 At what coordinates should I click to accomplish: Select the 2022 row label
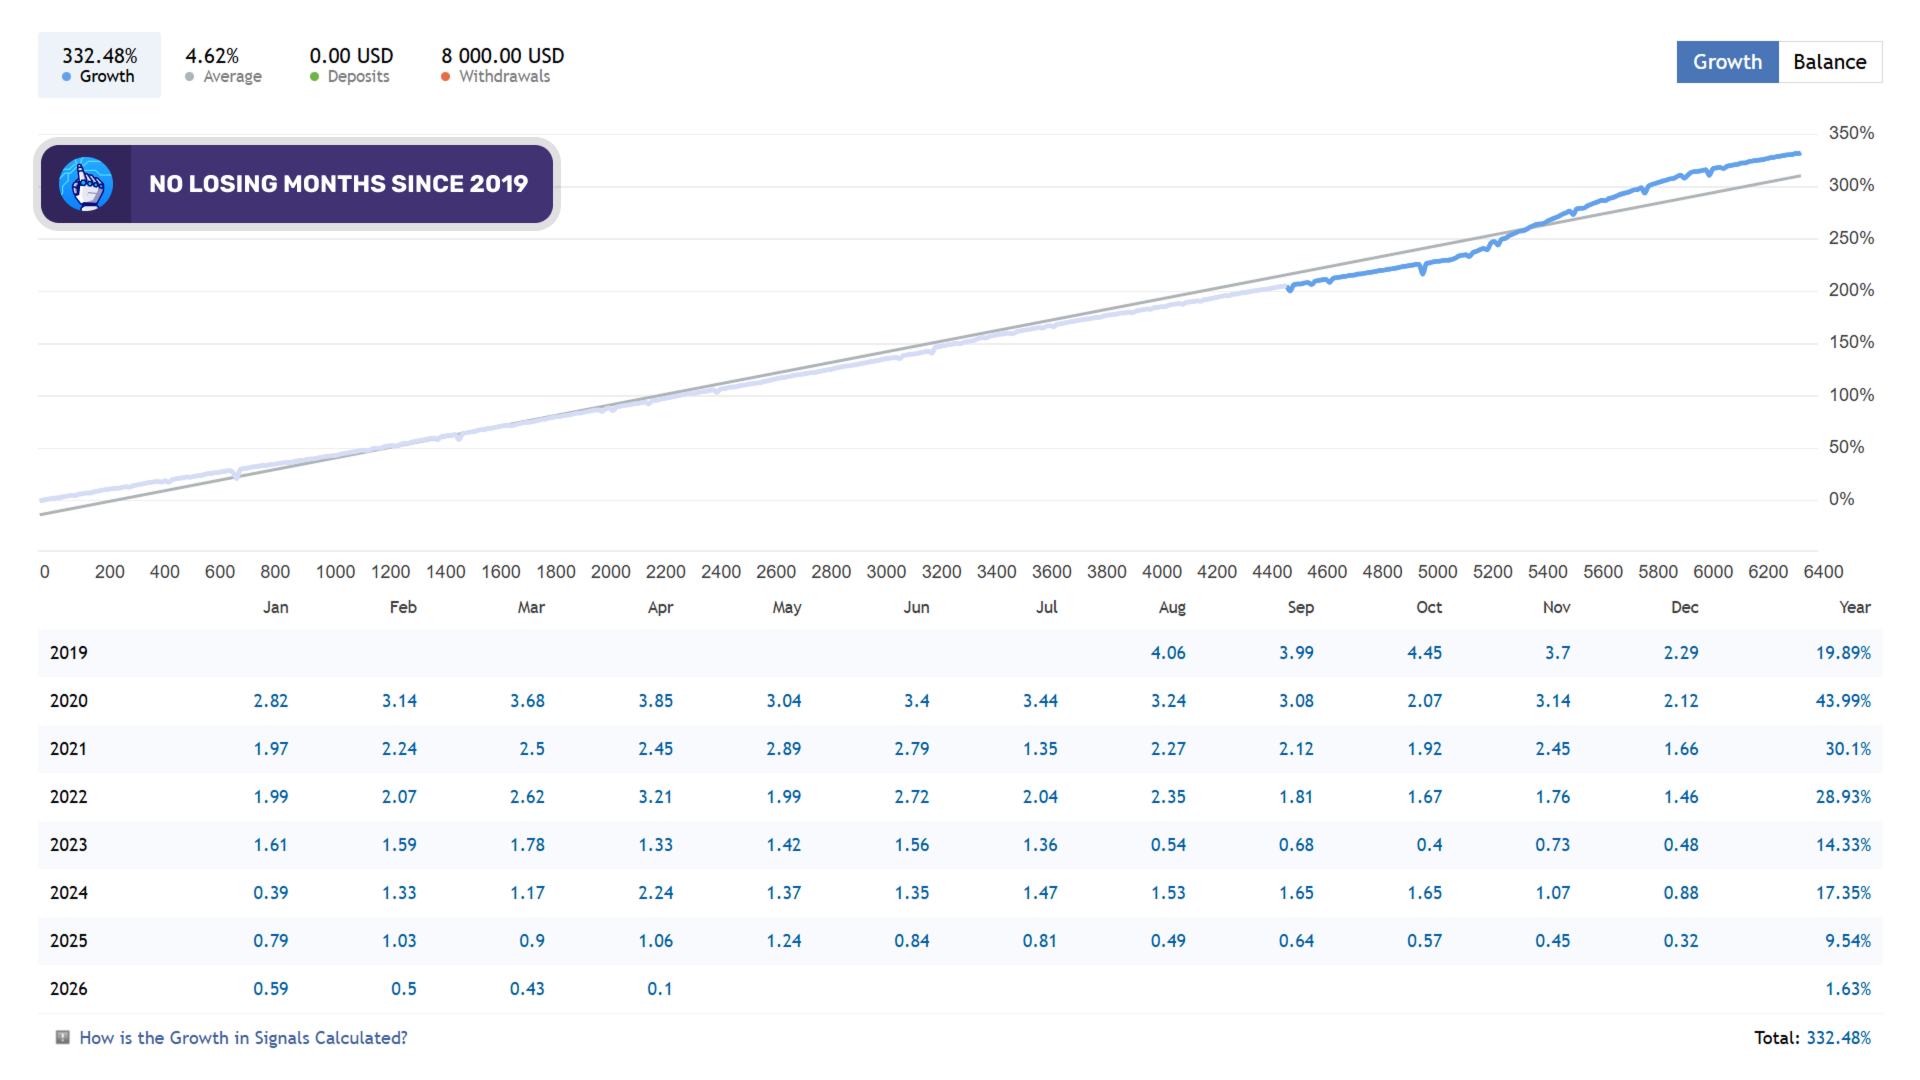[x=69, y=797]
